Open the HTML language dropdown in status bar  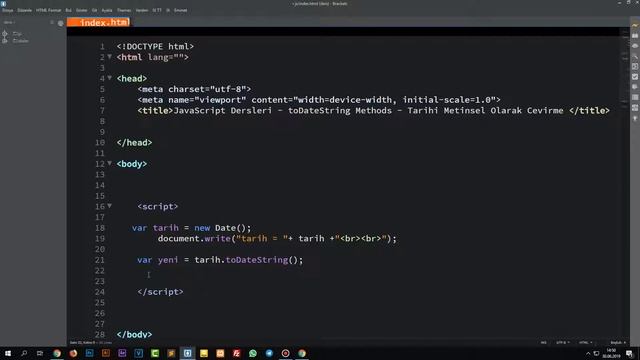(x=586, y=342)
